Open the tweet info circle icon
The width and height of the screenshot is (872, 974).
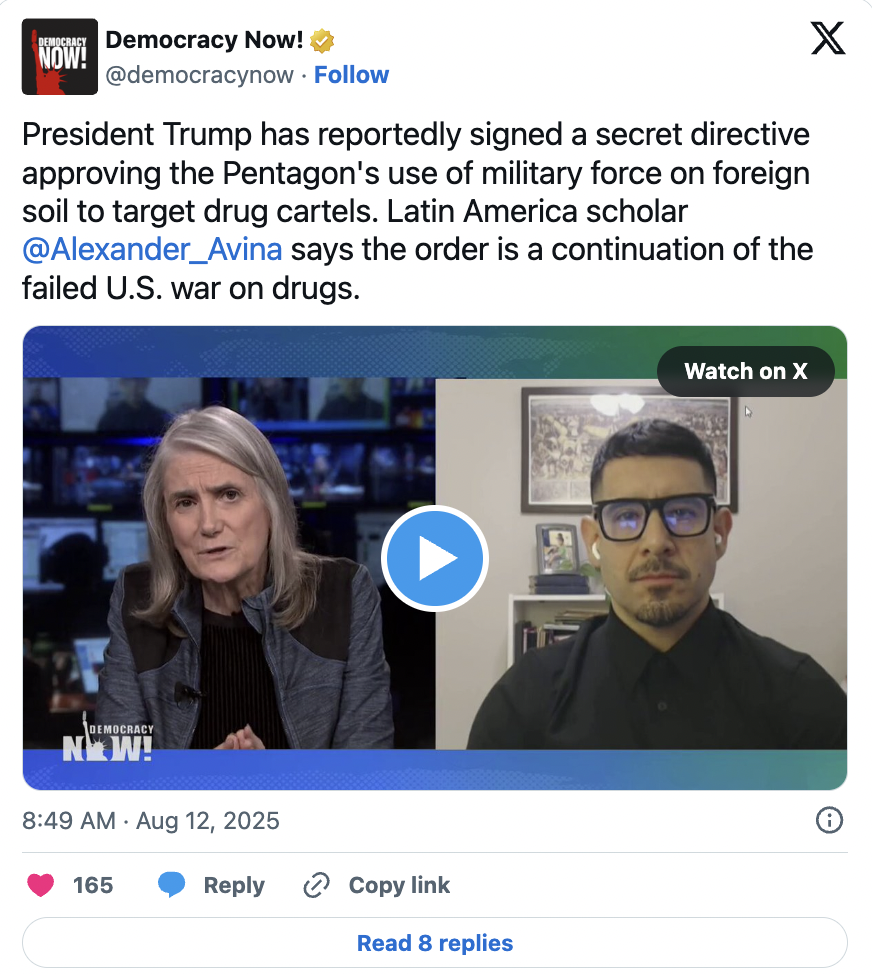pos(829,820)
